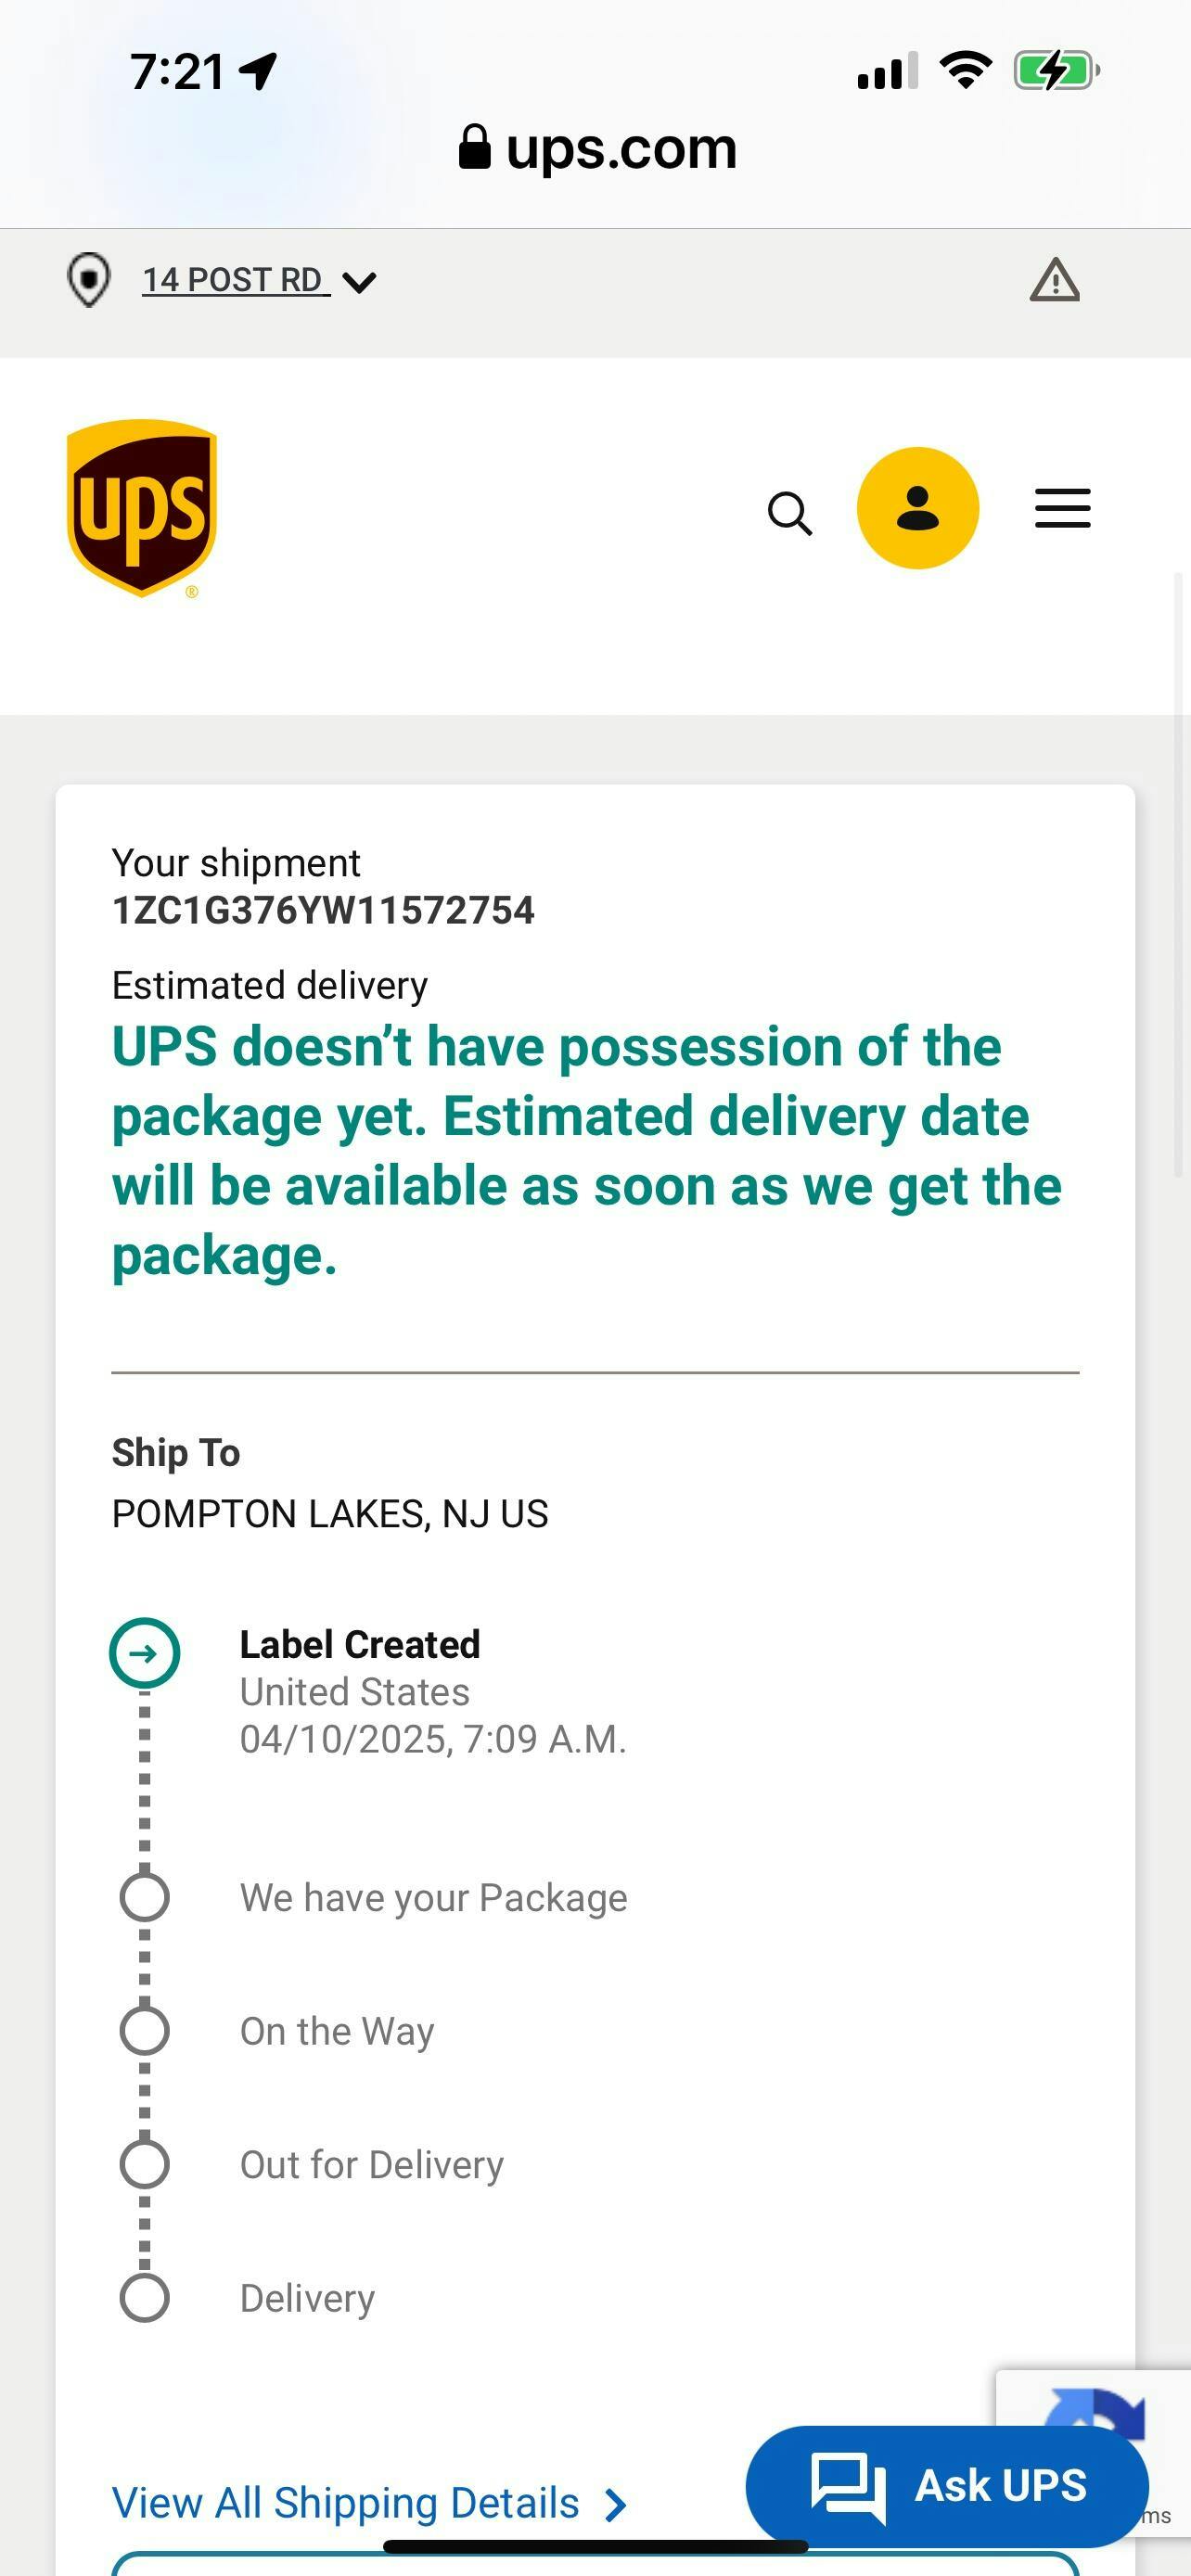
Task: Tap the battery charging status icon
Action: click(1056, 71)
